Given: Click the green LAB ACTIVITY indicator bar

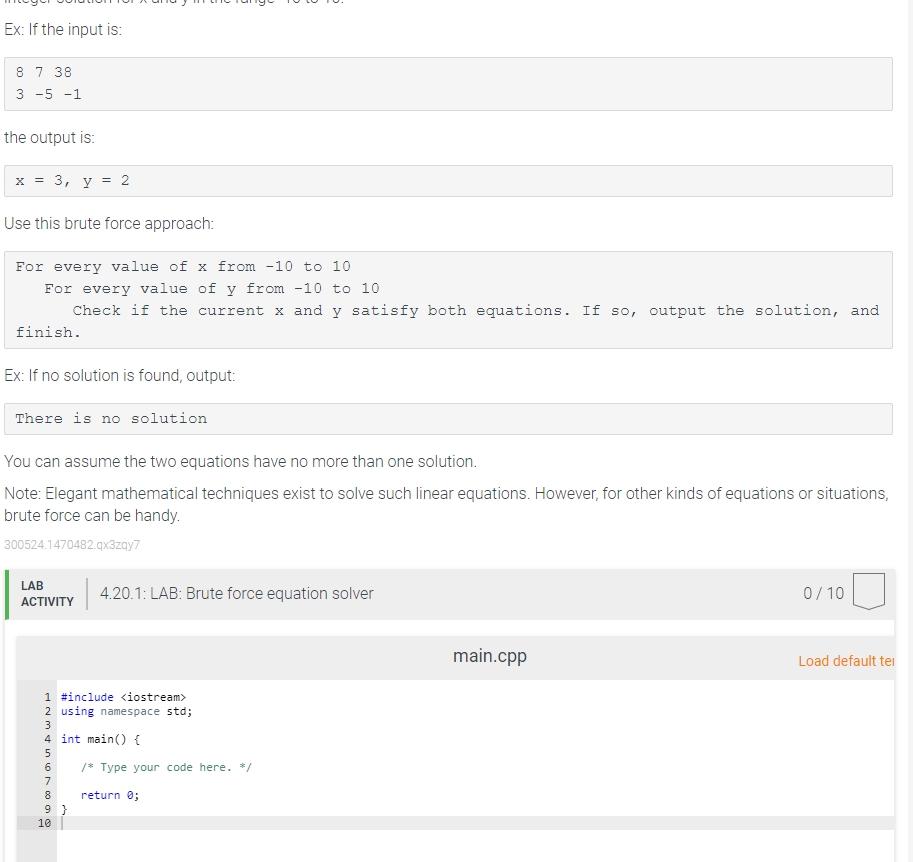Looking at the screenshot, I should pos(8,593).
